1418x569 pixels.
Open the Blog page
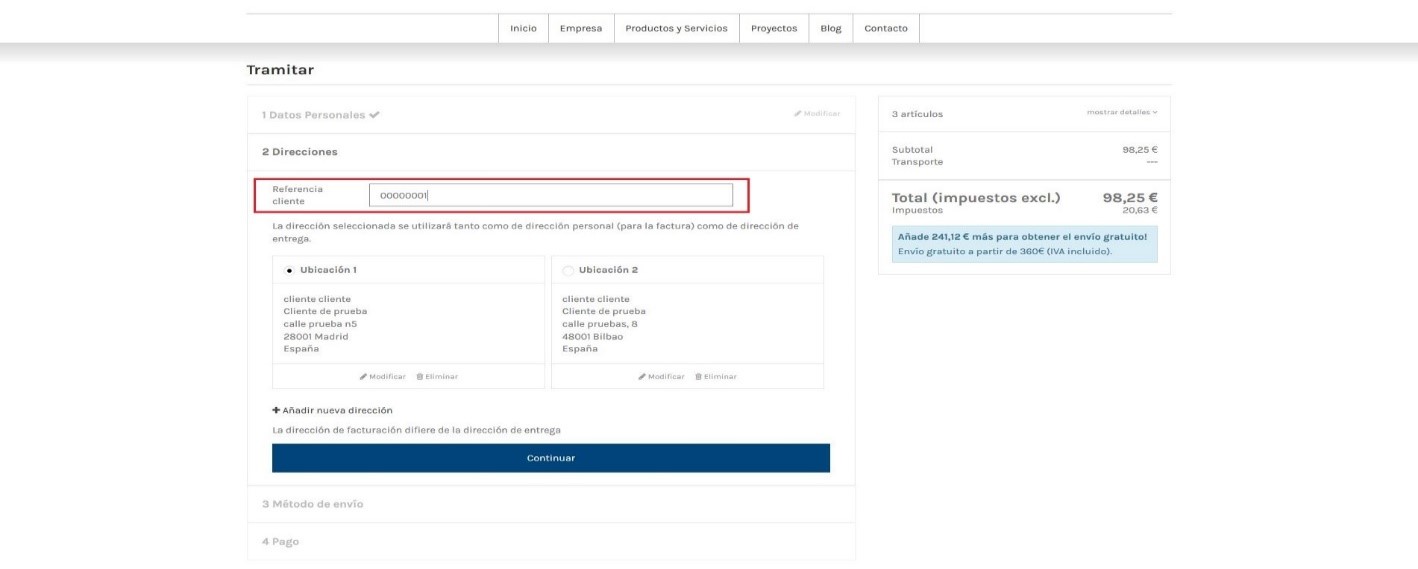pyautogui.click(x=831, y=28)
